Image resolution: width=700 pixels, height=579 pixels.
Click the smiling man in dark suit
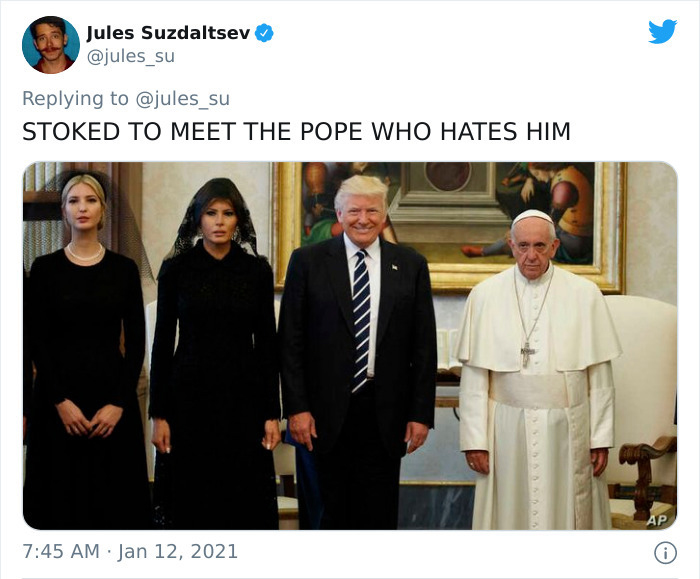click(x=356, y=360)
